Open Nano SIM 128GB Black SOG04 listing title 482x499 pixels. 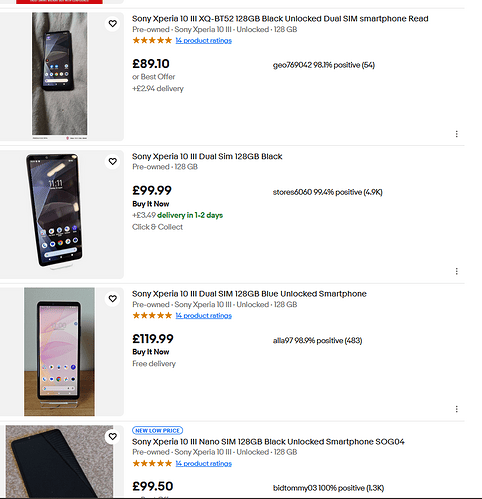coord(268,442)
